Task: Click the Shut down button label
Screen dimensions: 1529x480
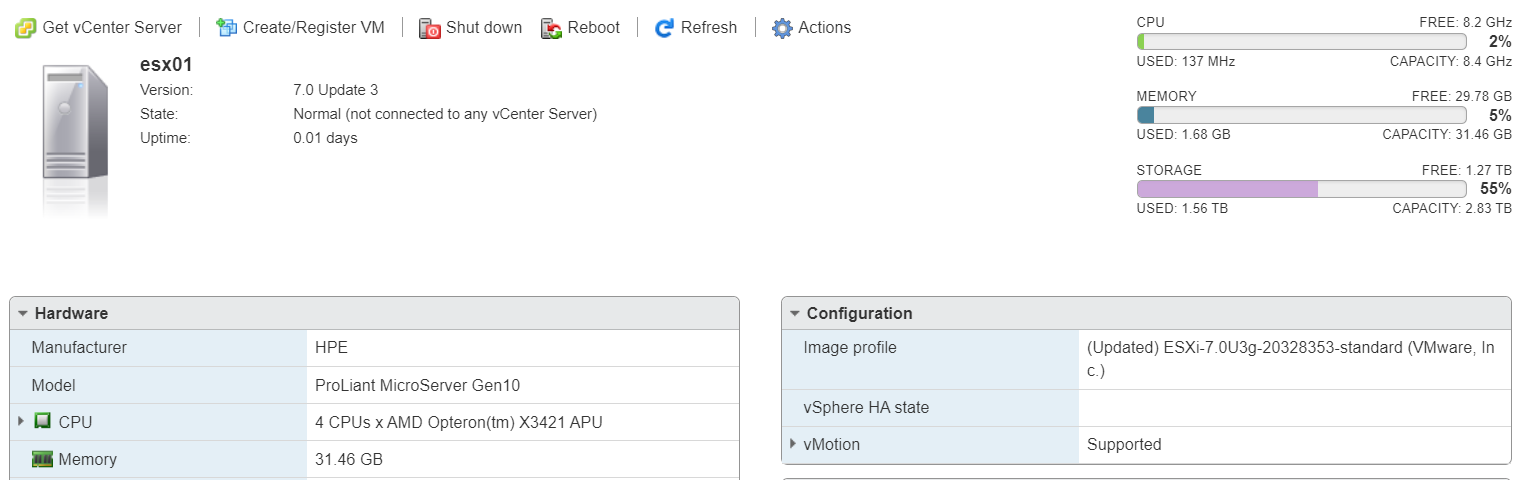Action: (x=484, y=28)
